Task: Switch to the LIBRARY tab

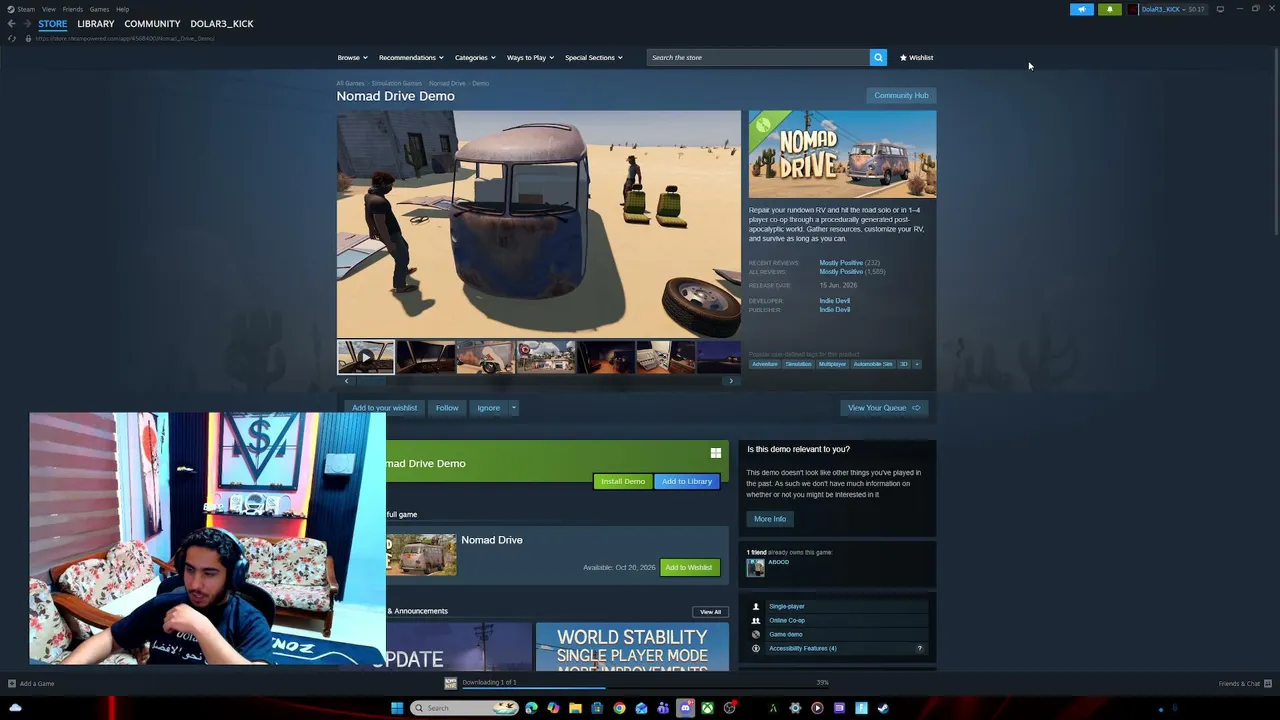Action: [96, 23]
